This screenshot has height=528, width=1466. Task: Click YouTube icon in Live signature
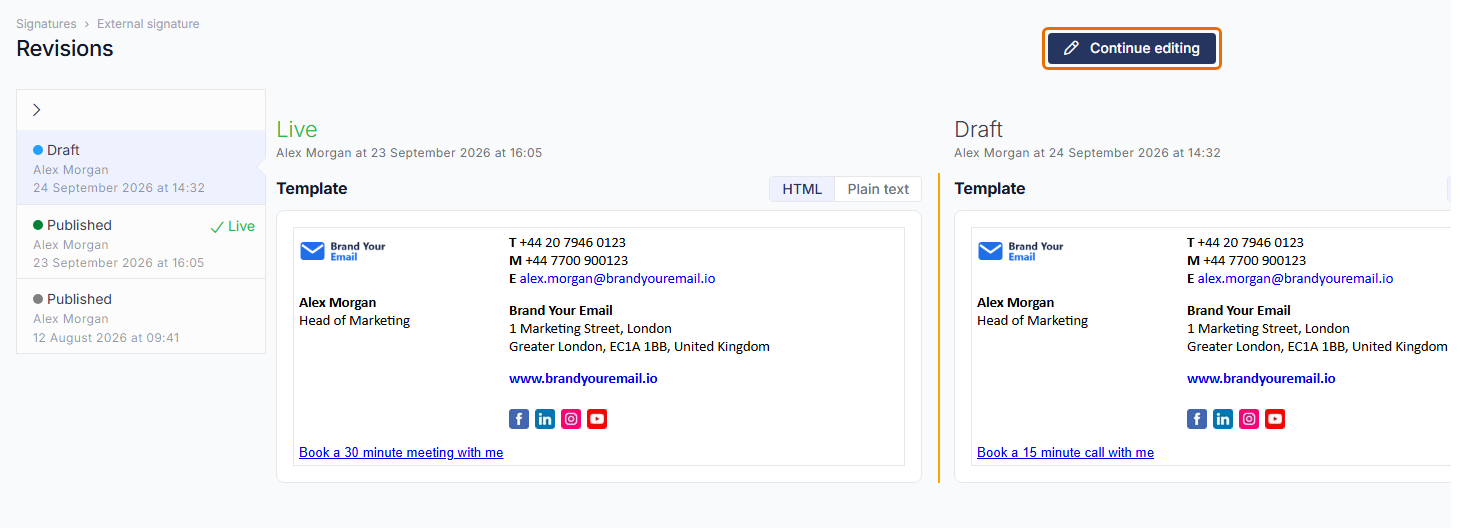pos(597,419)
